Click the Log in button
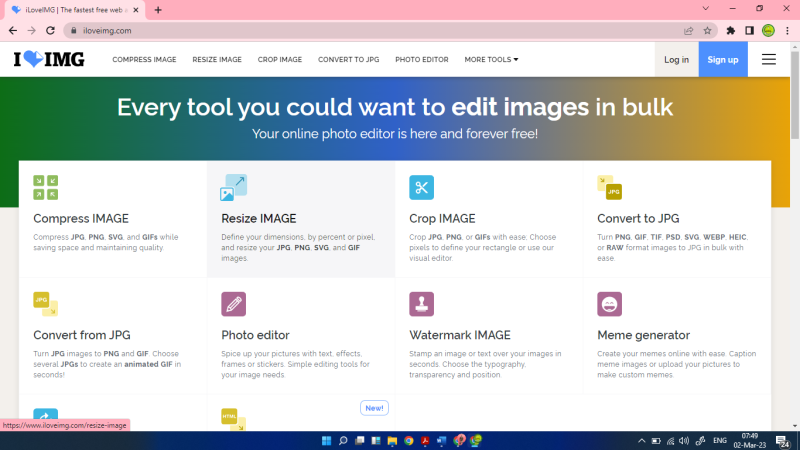This screenshot has width=800, height=450. pos(676,60)
